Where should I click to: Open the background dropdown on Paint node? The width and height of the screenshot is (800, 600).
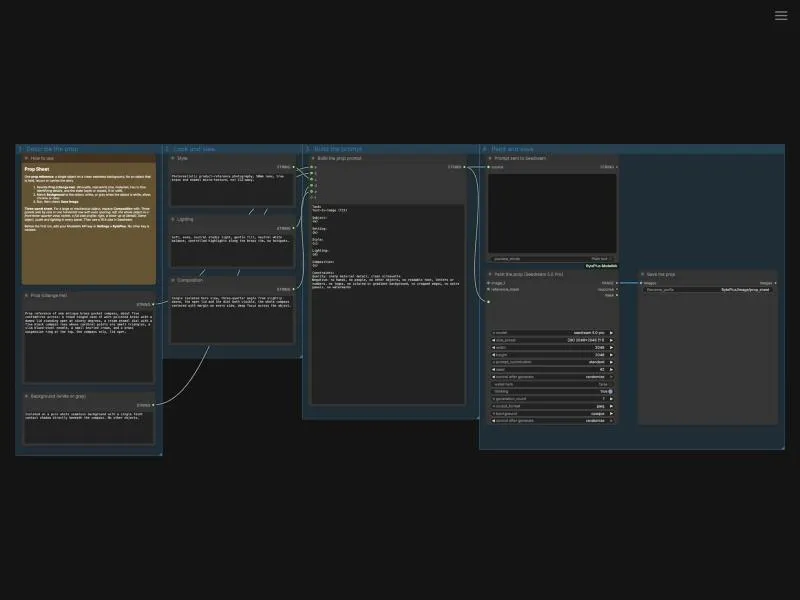pos(553,414)
